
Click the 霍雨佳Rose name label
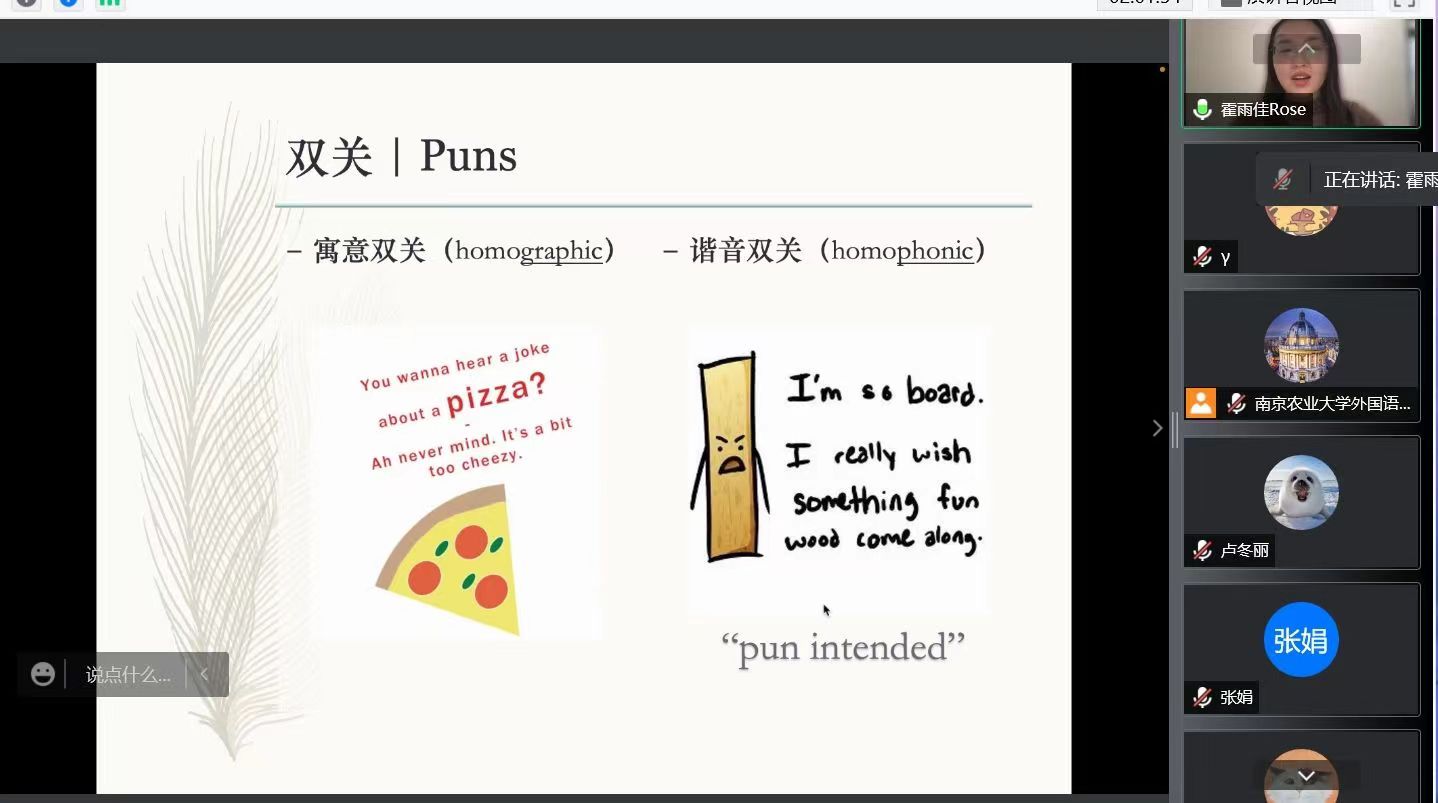(x=1263, y=109)
